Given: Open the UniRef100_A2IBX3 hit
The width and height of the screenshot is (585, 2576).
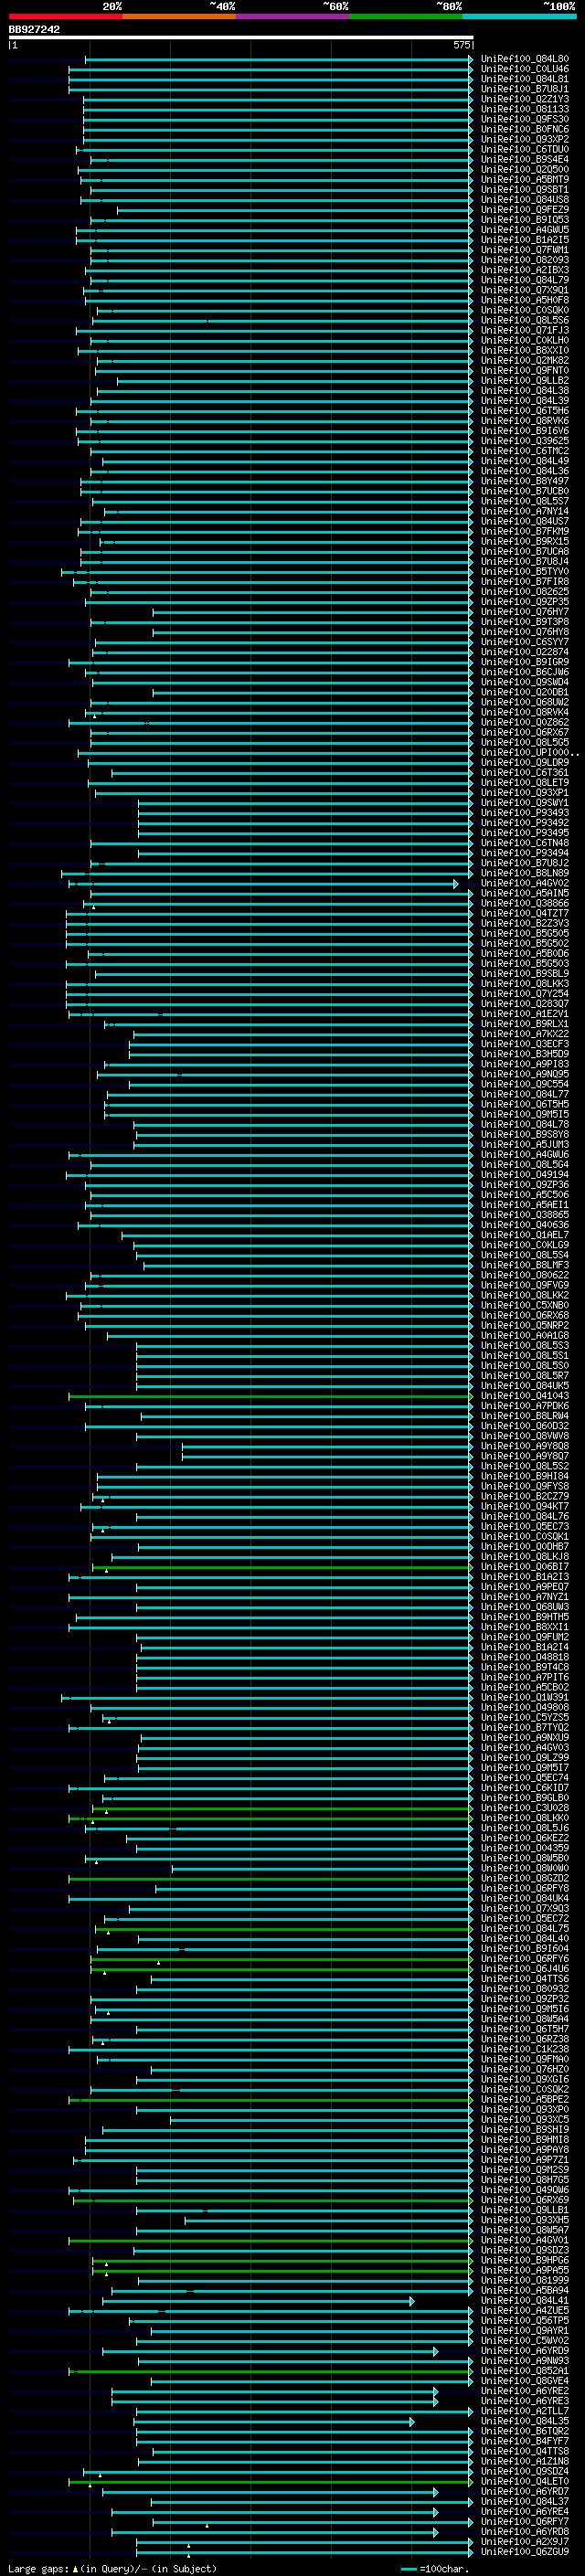Looking at the screenshot, I should (524, 270).
